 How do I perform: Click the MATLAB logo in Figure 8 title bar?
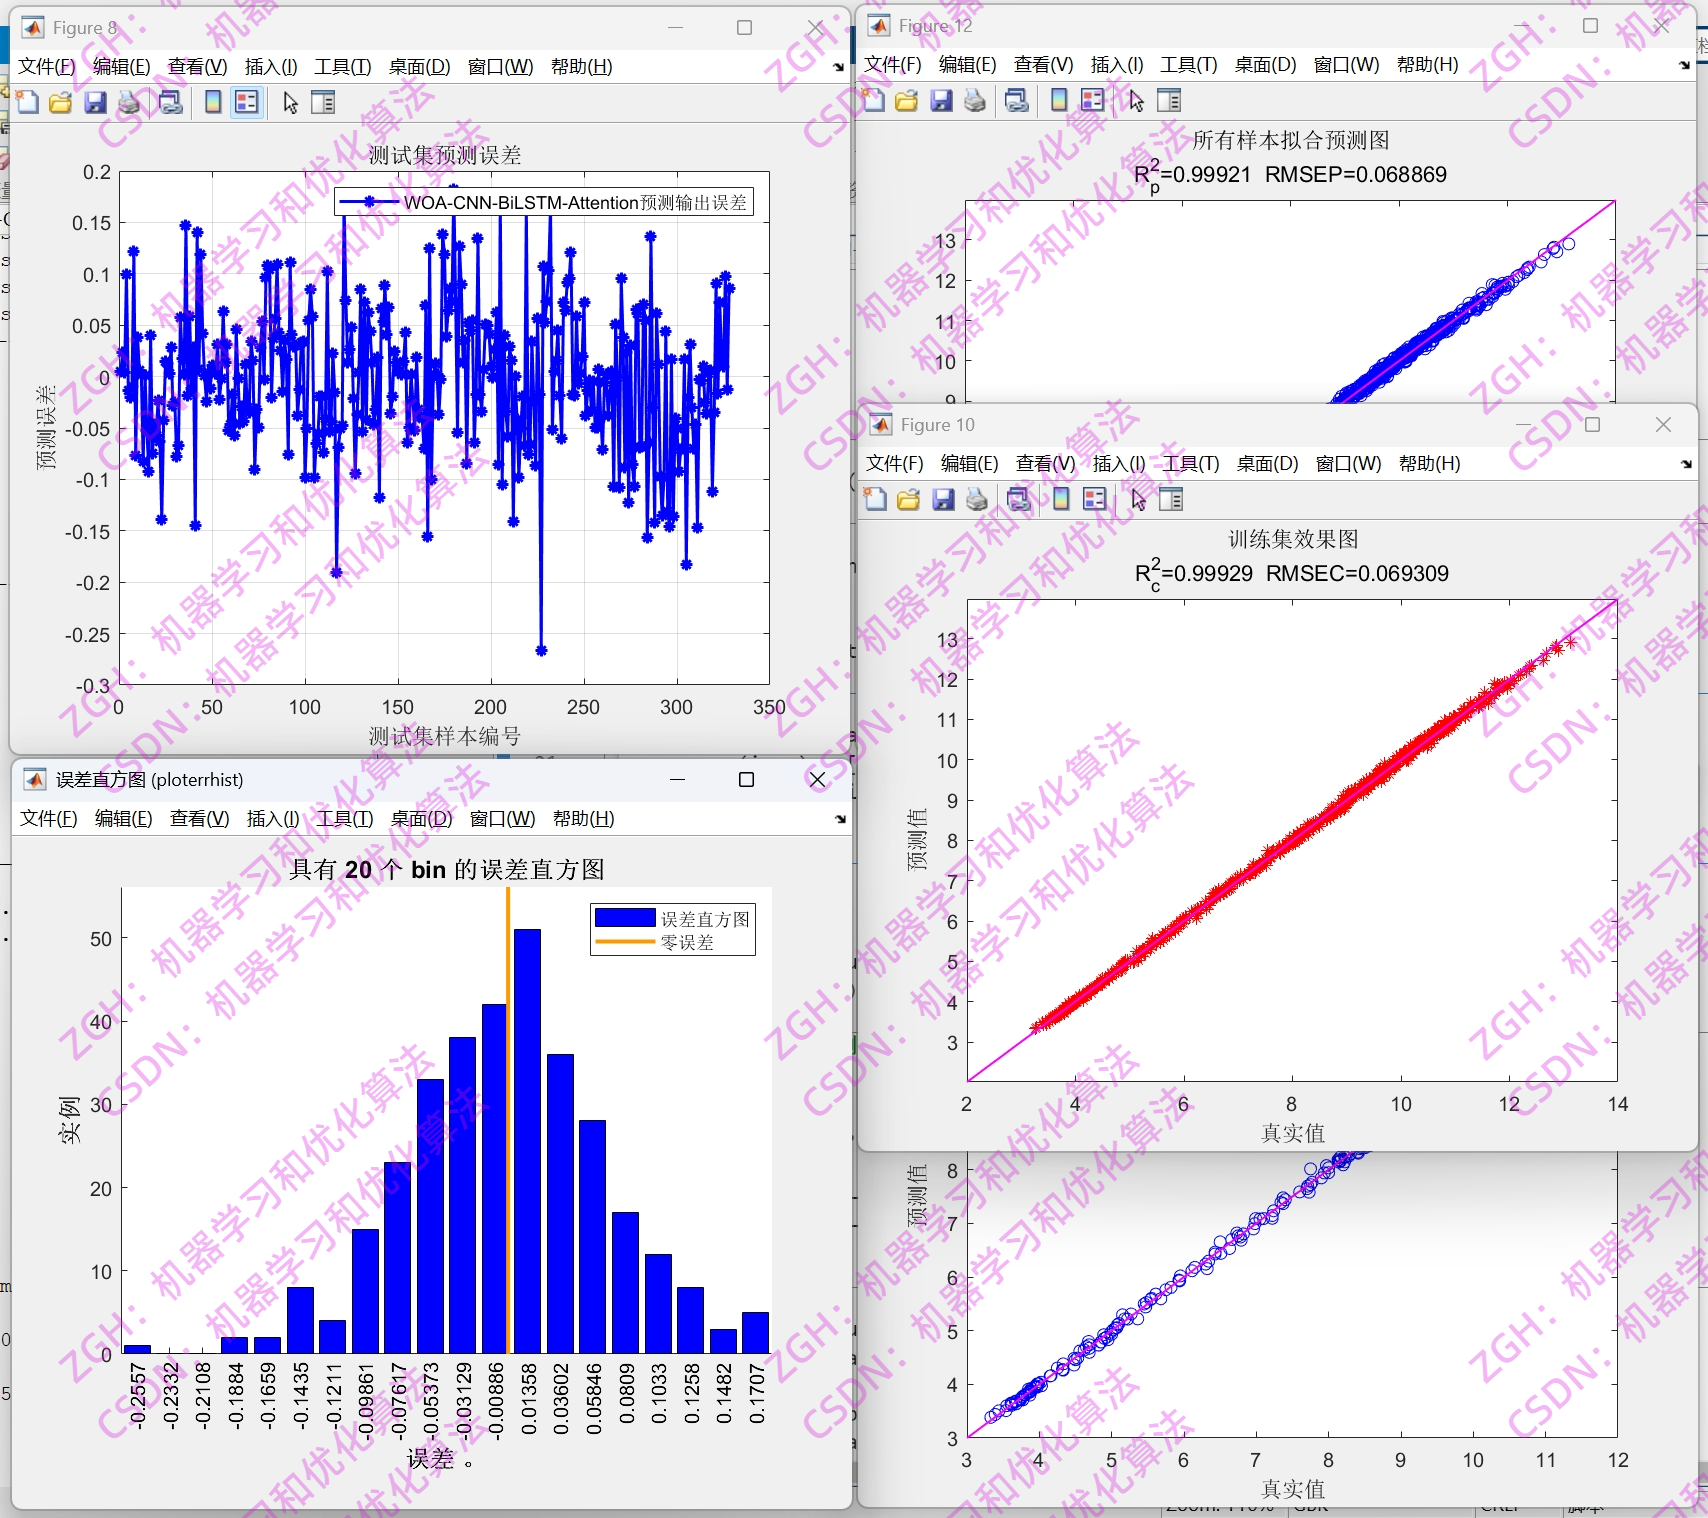pyautogui.click(x=33, y=28)
